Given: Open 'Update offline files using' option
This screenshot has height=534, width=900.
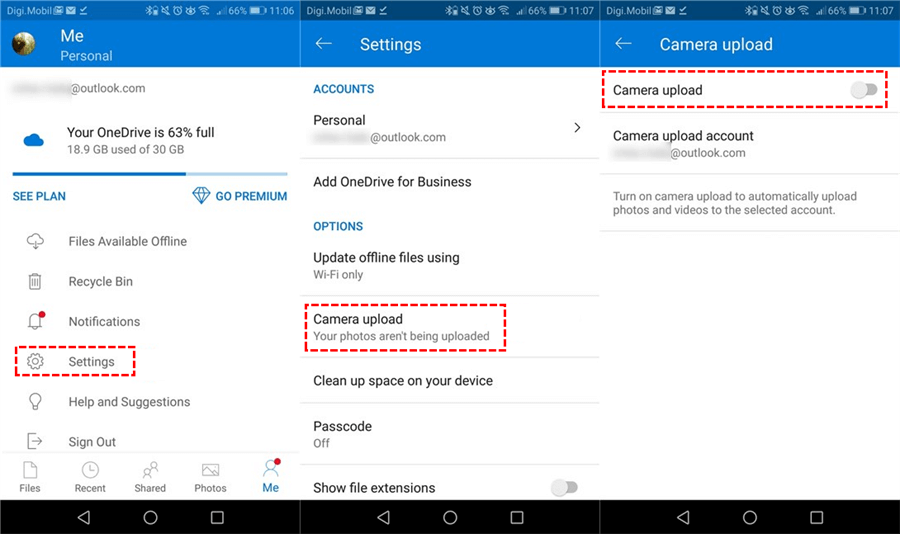Looking at the screenshot, I should pos(449,265).
